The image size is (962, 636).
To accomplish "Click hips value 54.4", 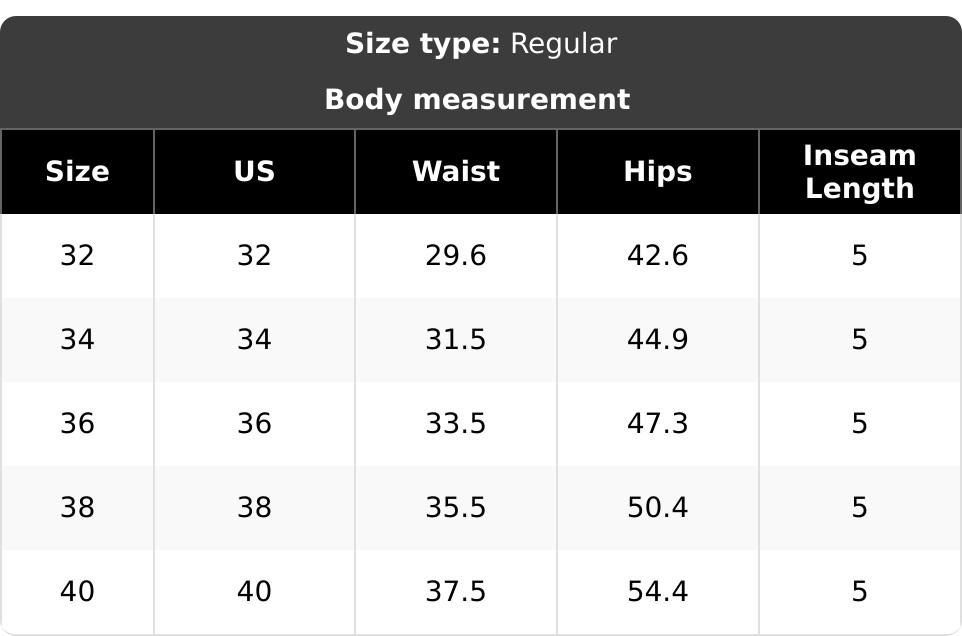I will click(x=658, y=592).
